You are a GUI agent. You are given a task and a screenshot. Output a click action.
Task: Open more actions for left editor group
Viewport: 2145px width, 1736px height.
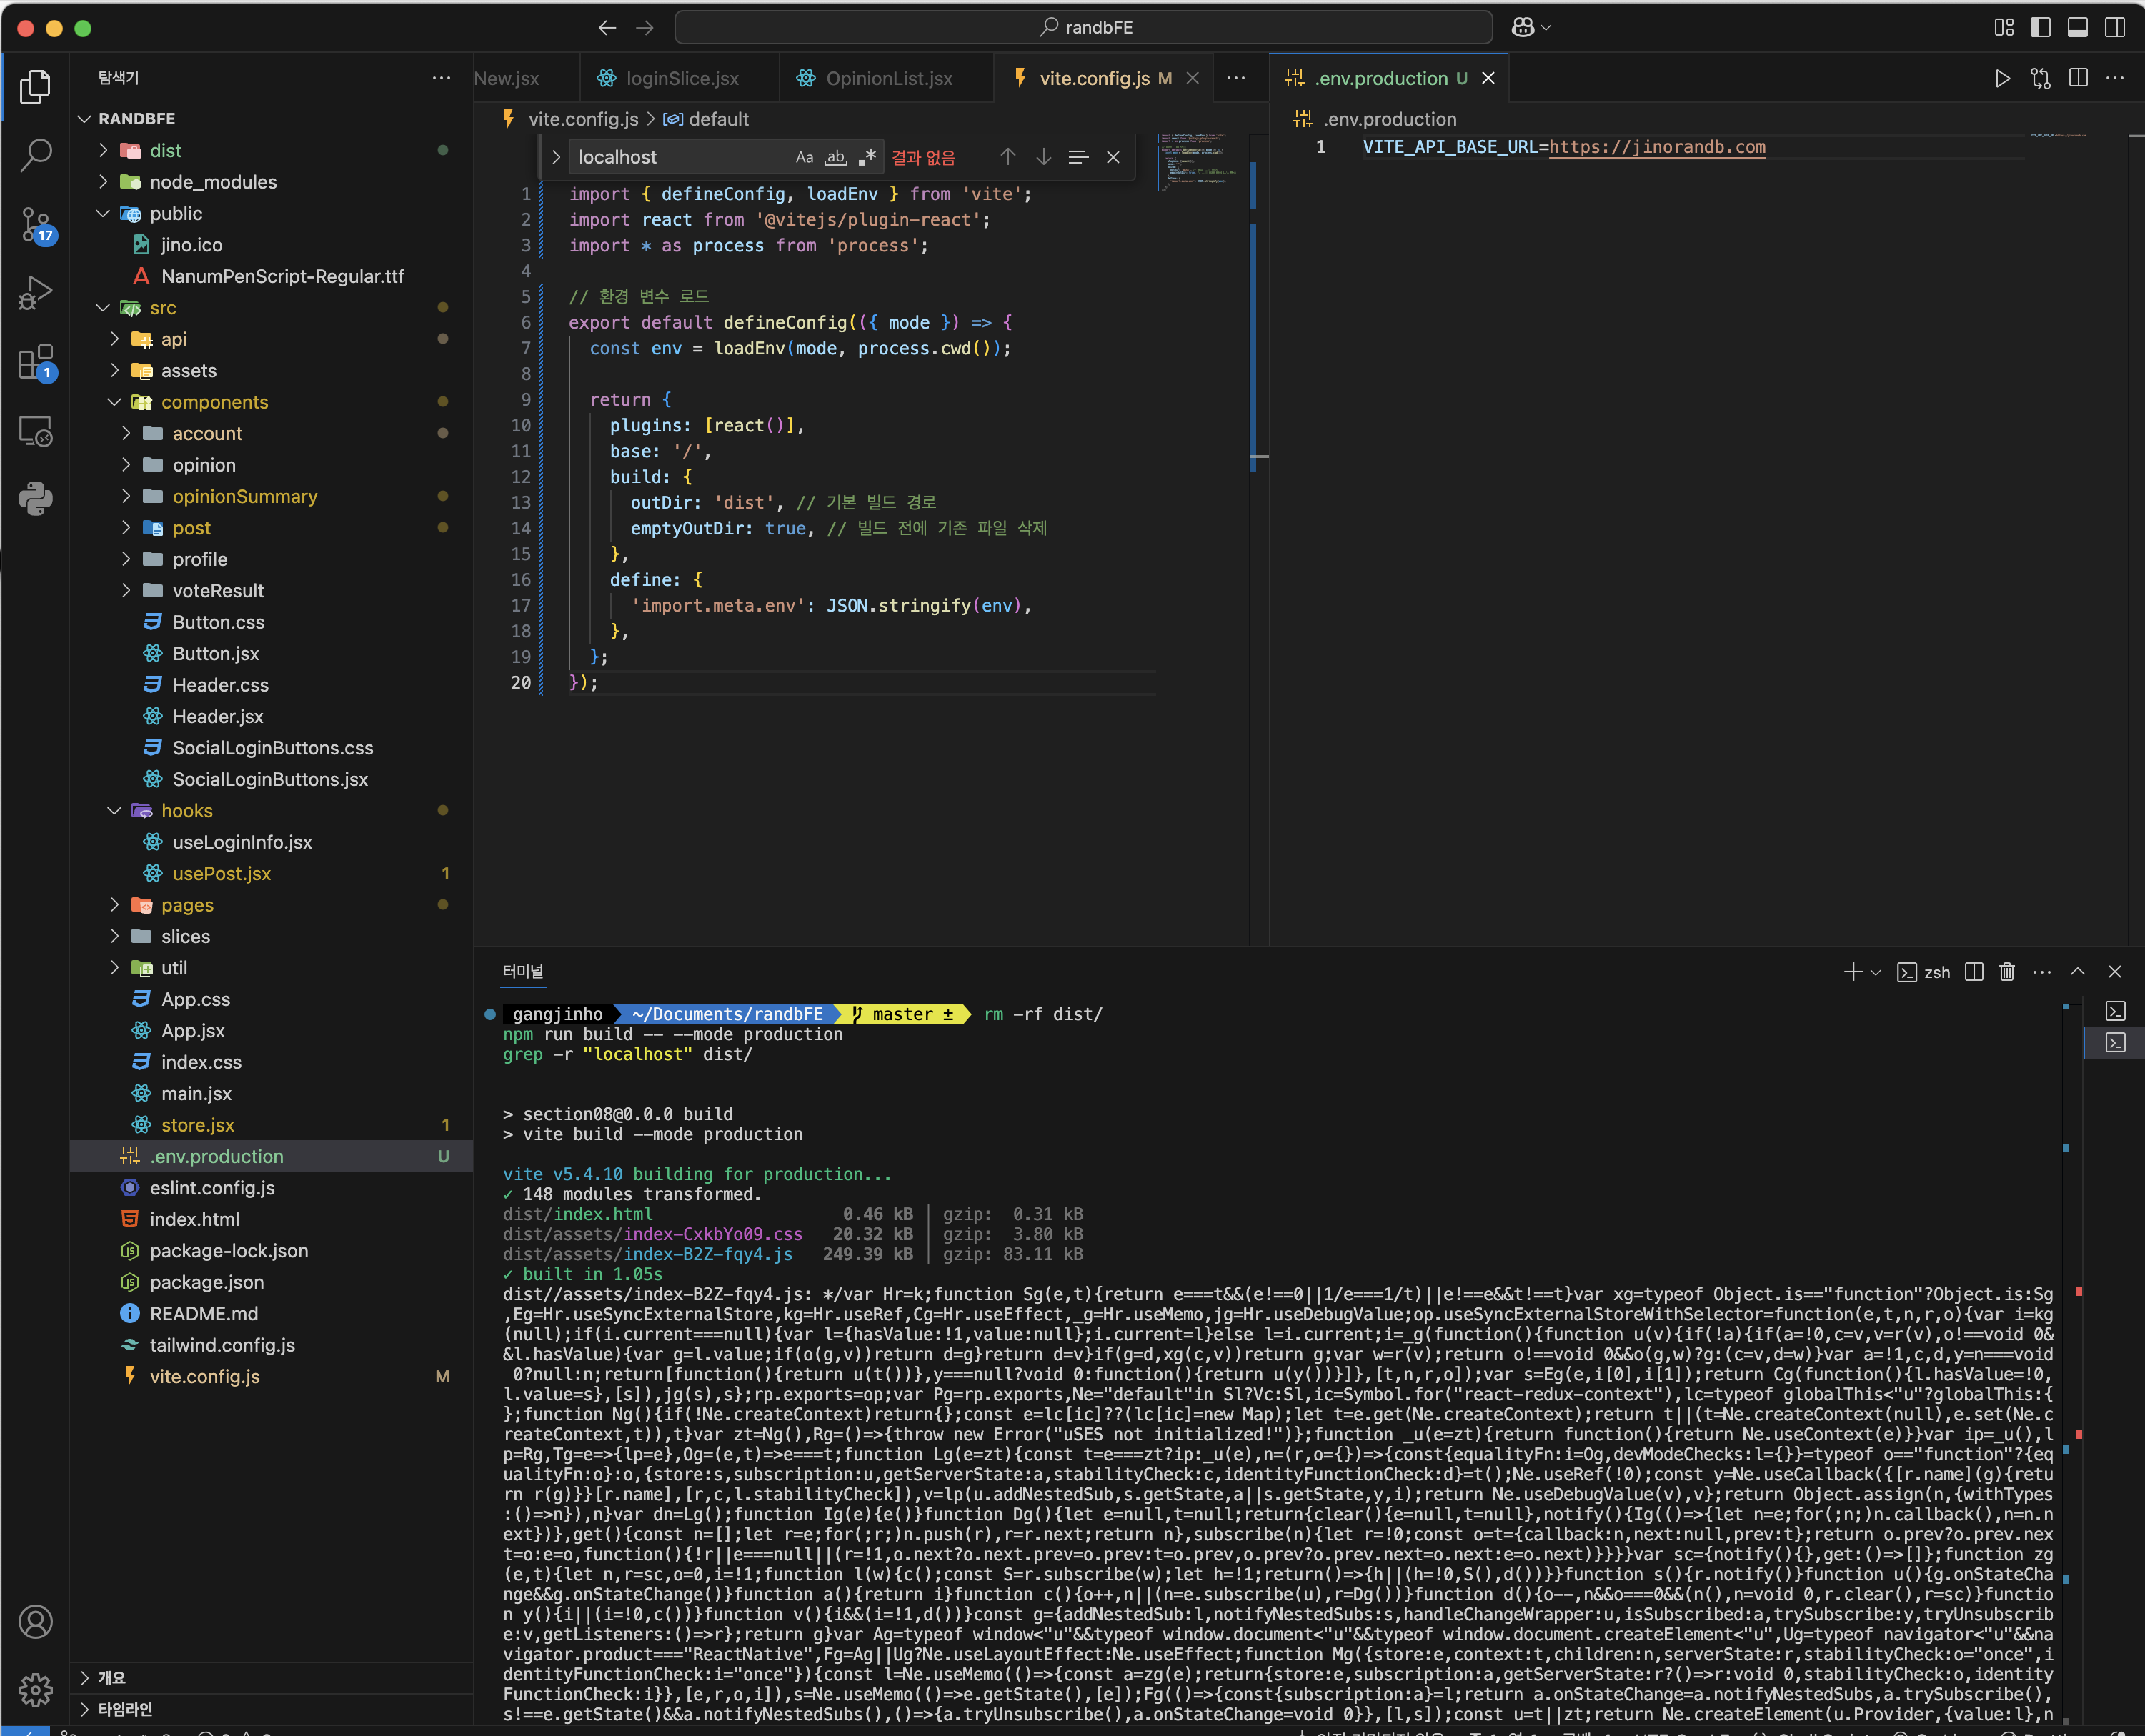pyautogui.click(x=1236, y=78)
